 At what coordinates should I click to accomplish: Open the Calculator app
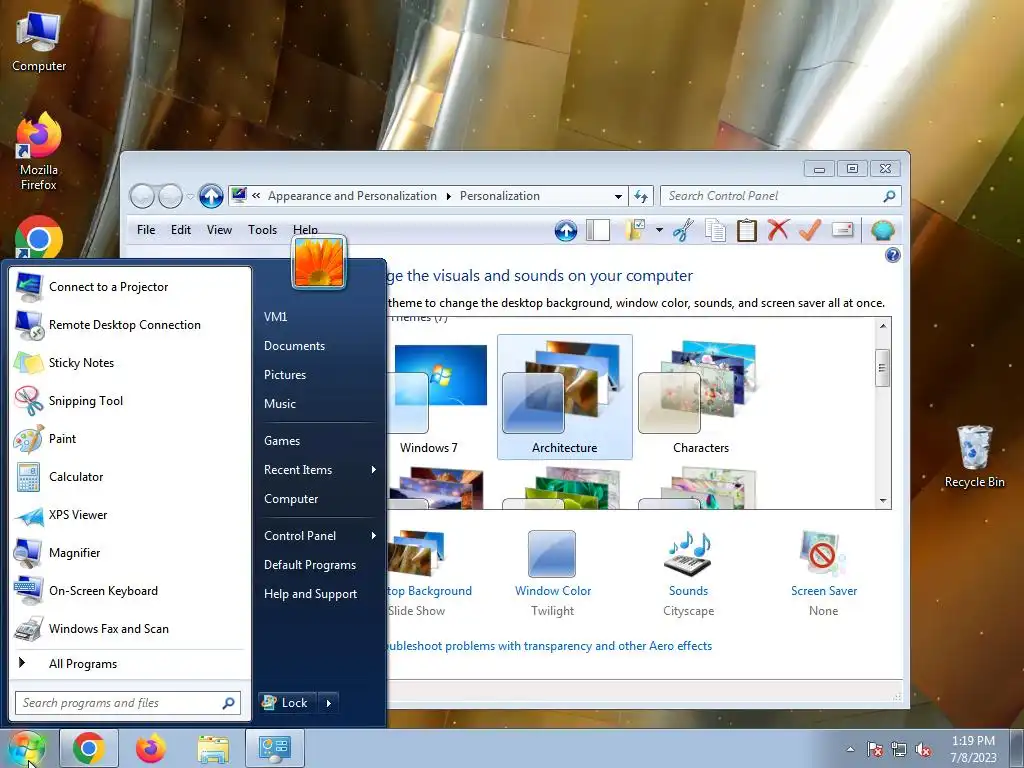click(129, 477)
